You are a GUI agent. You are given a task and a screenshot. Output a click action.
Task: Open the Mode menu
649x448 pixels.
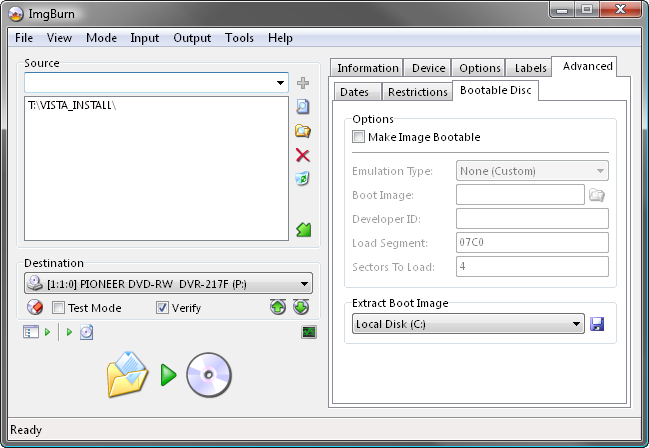(x=101, y=38)
